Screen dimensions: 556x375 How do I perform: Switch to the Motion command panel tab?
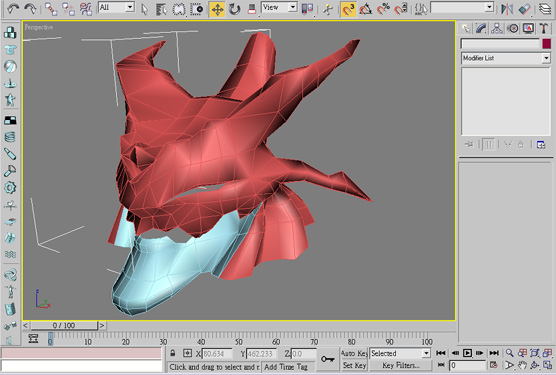pos(513,28)
